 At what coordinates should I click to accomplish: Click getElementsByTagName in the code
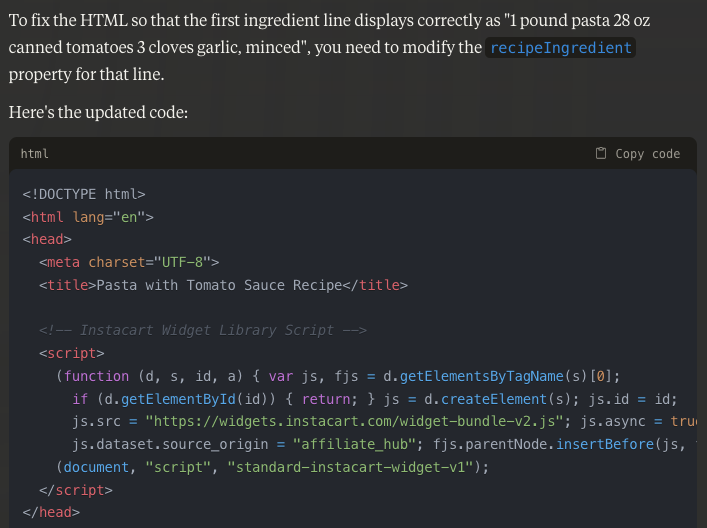pyautogui.click(x=482, y=376)
